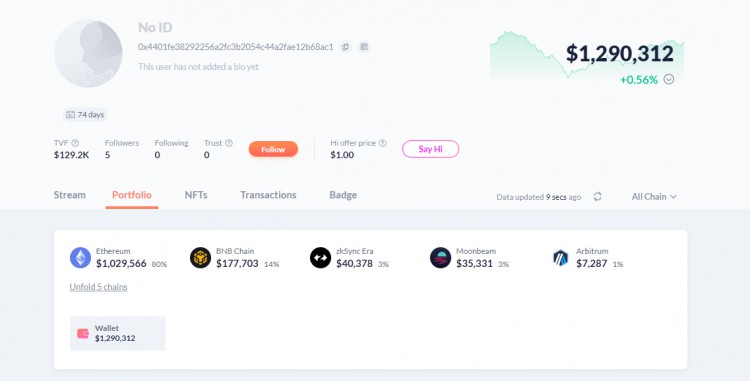750x381 pixels.
Task: Select the Wallet balance card
Action: [118, 333]
